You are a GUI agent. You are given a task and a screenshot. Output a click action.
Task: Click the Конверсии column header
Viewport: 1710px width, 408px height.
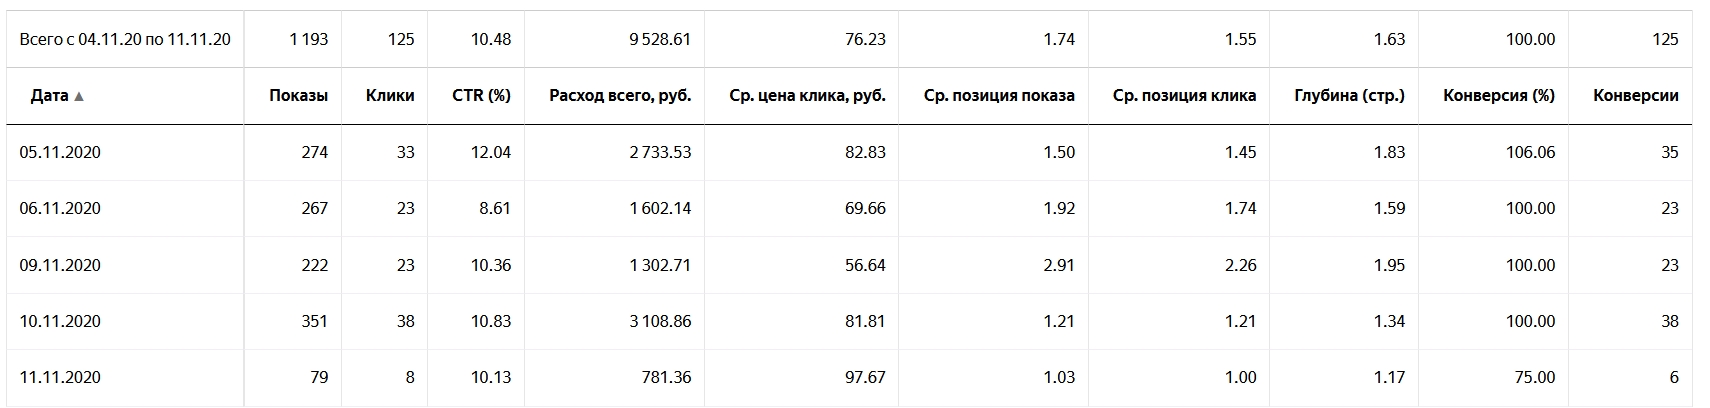point(1636,96)
